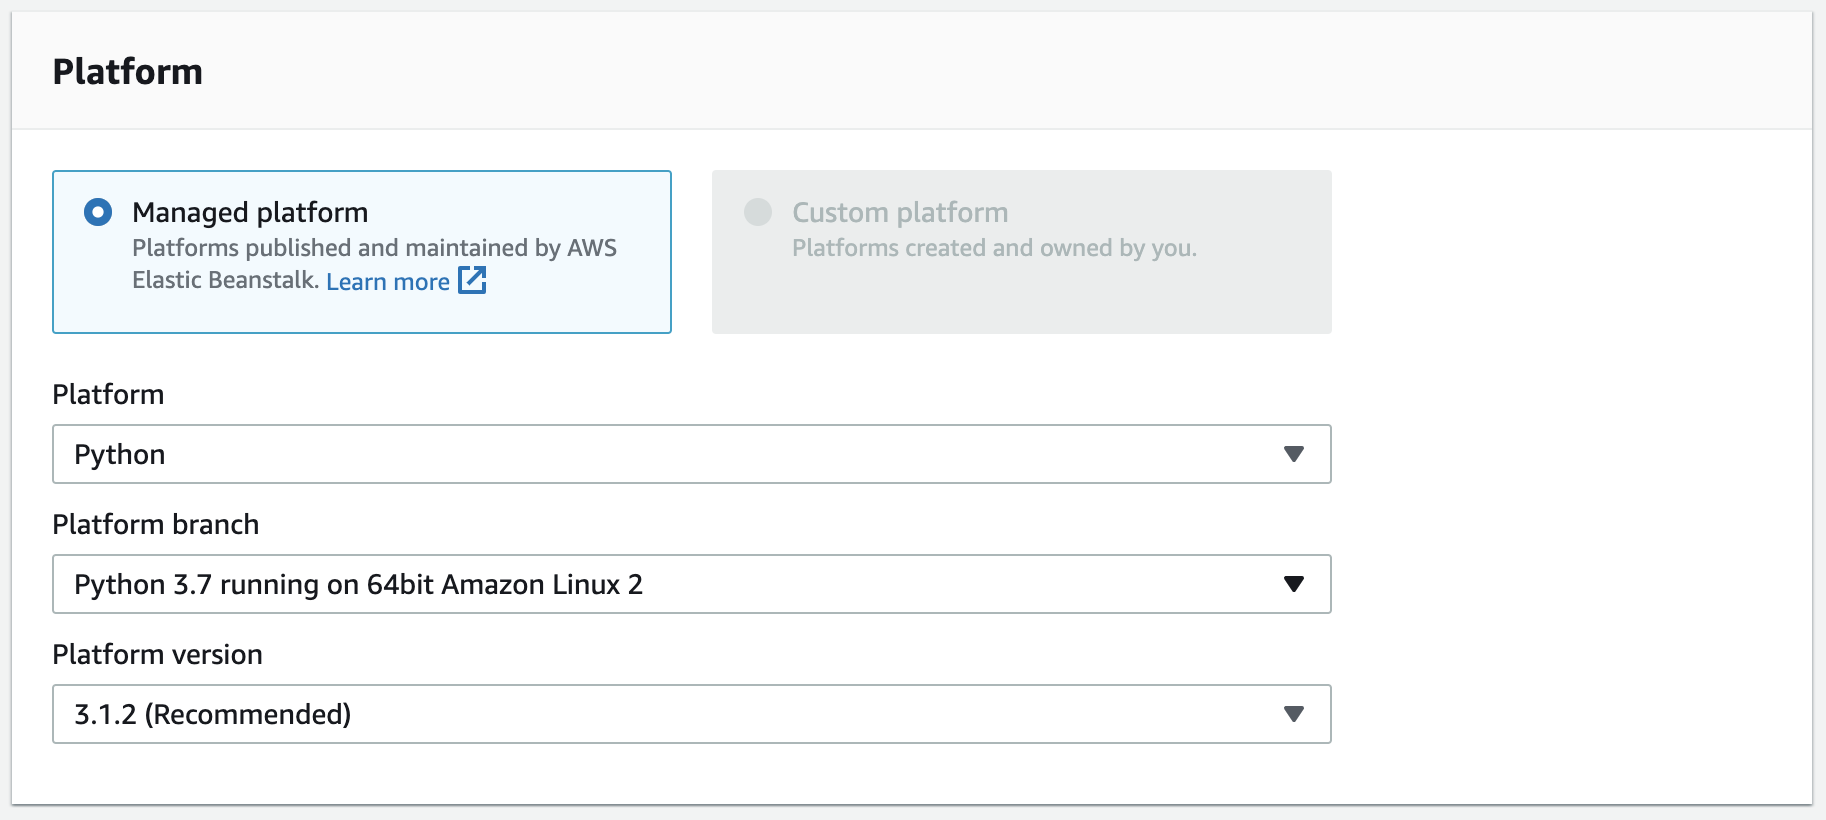Click the "Platforms created and owned by you" text
1826x820 pixels.
coord(994,248)
